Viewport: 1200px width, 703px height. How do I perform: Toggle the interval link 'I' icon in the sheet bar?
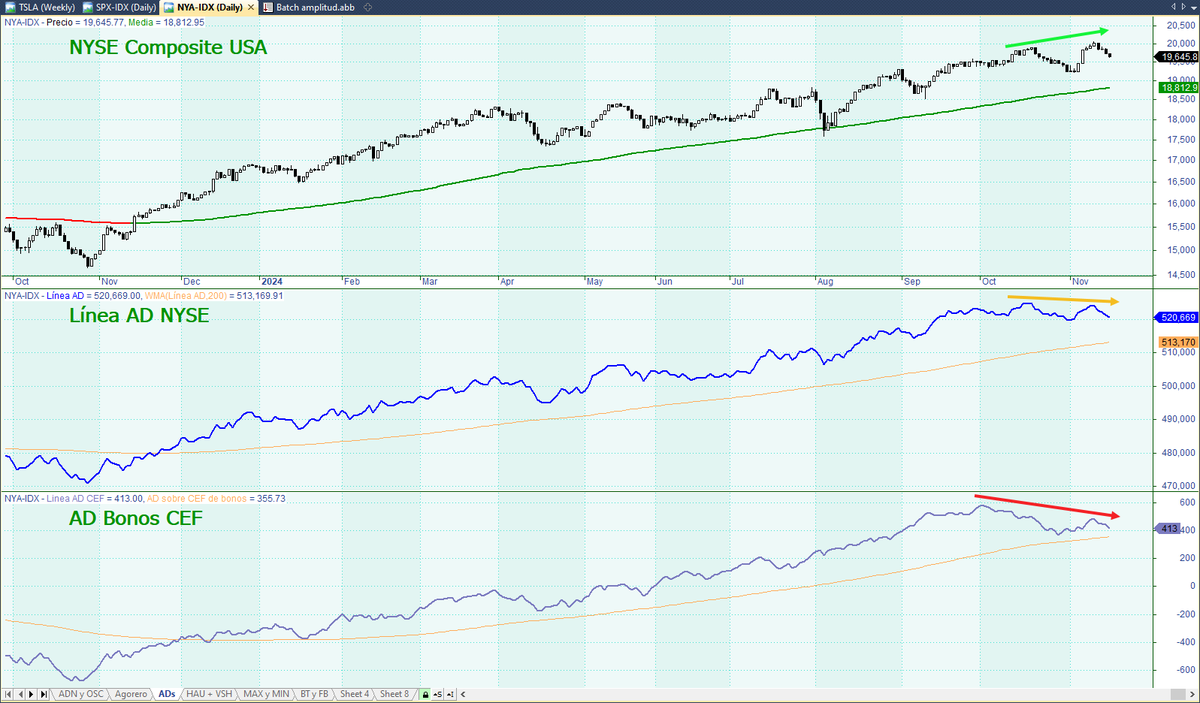coord(451,693)
